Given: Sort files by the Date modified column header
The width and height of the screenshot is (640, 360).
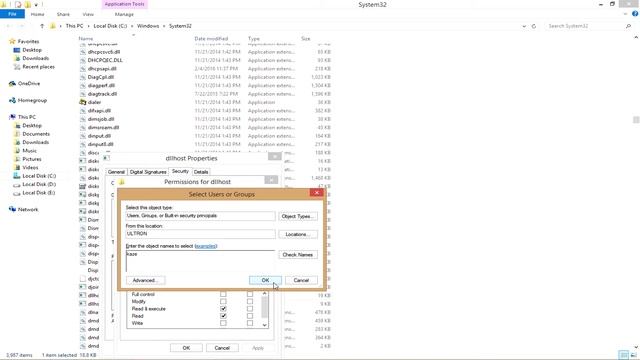Looking at the screenshot, I should 211,39.
